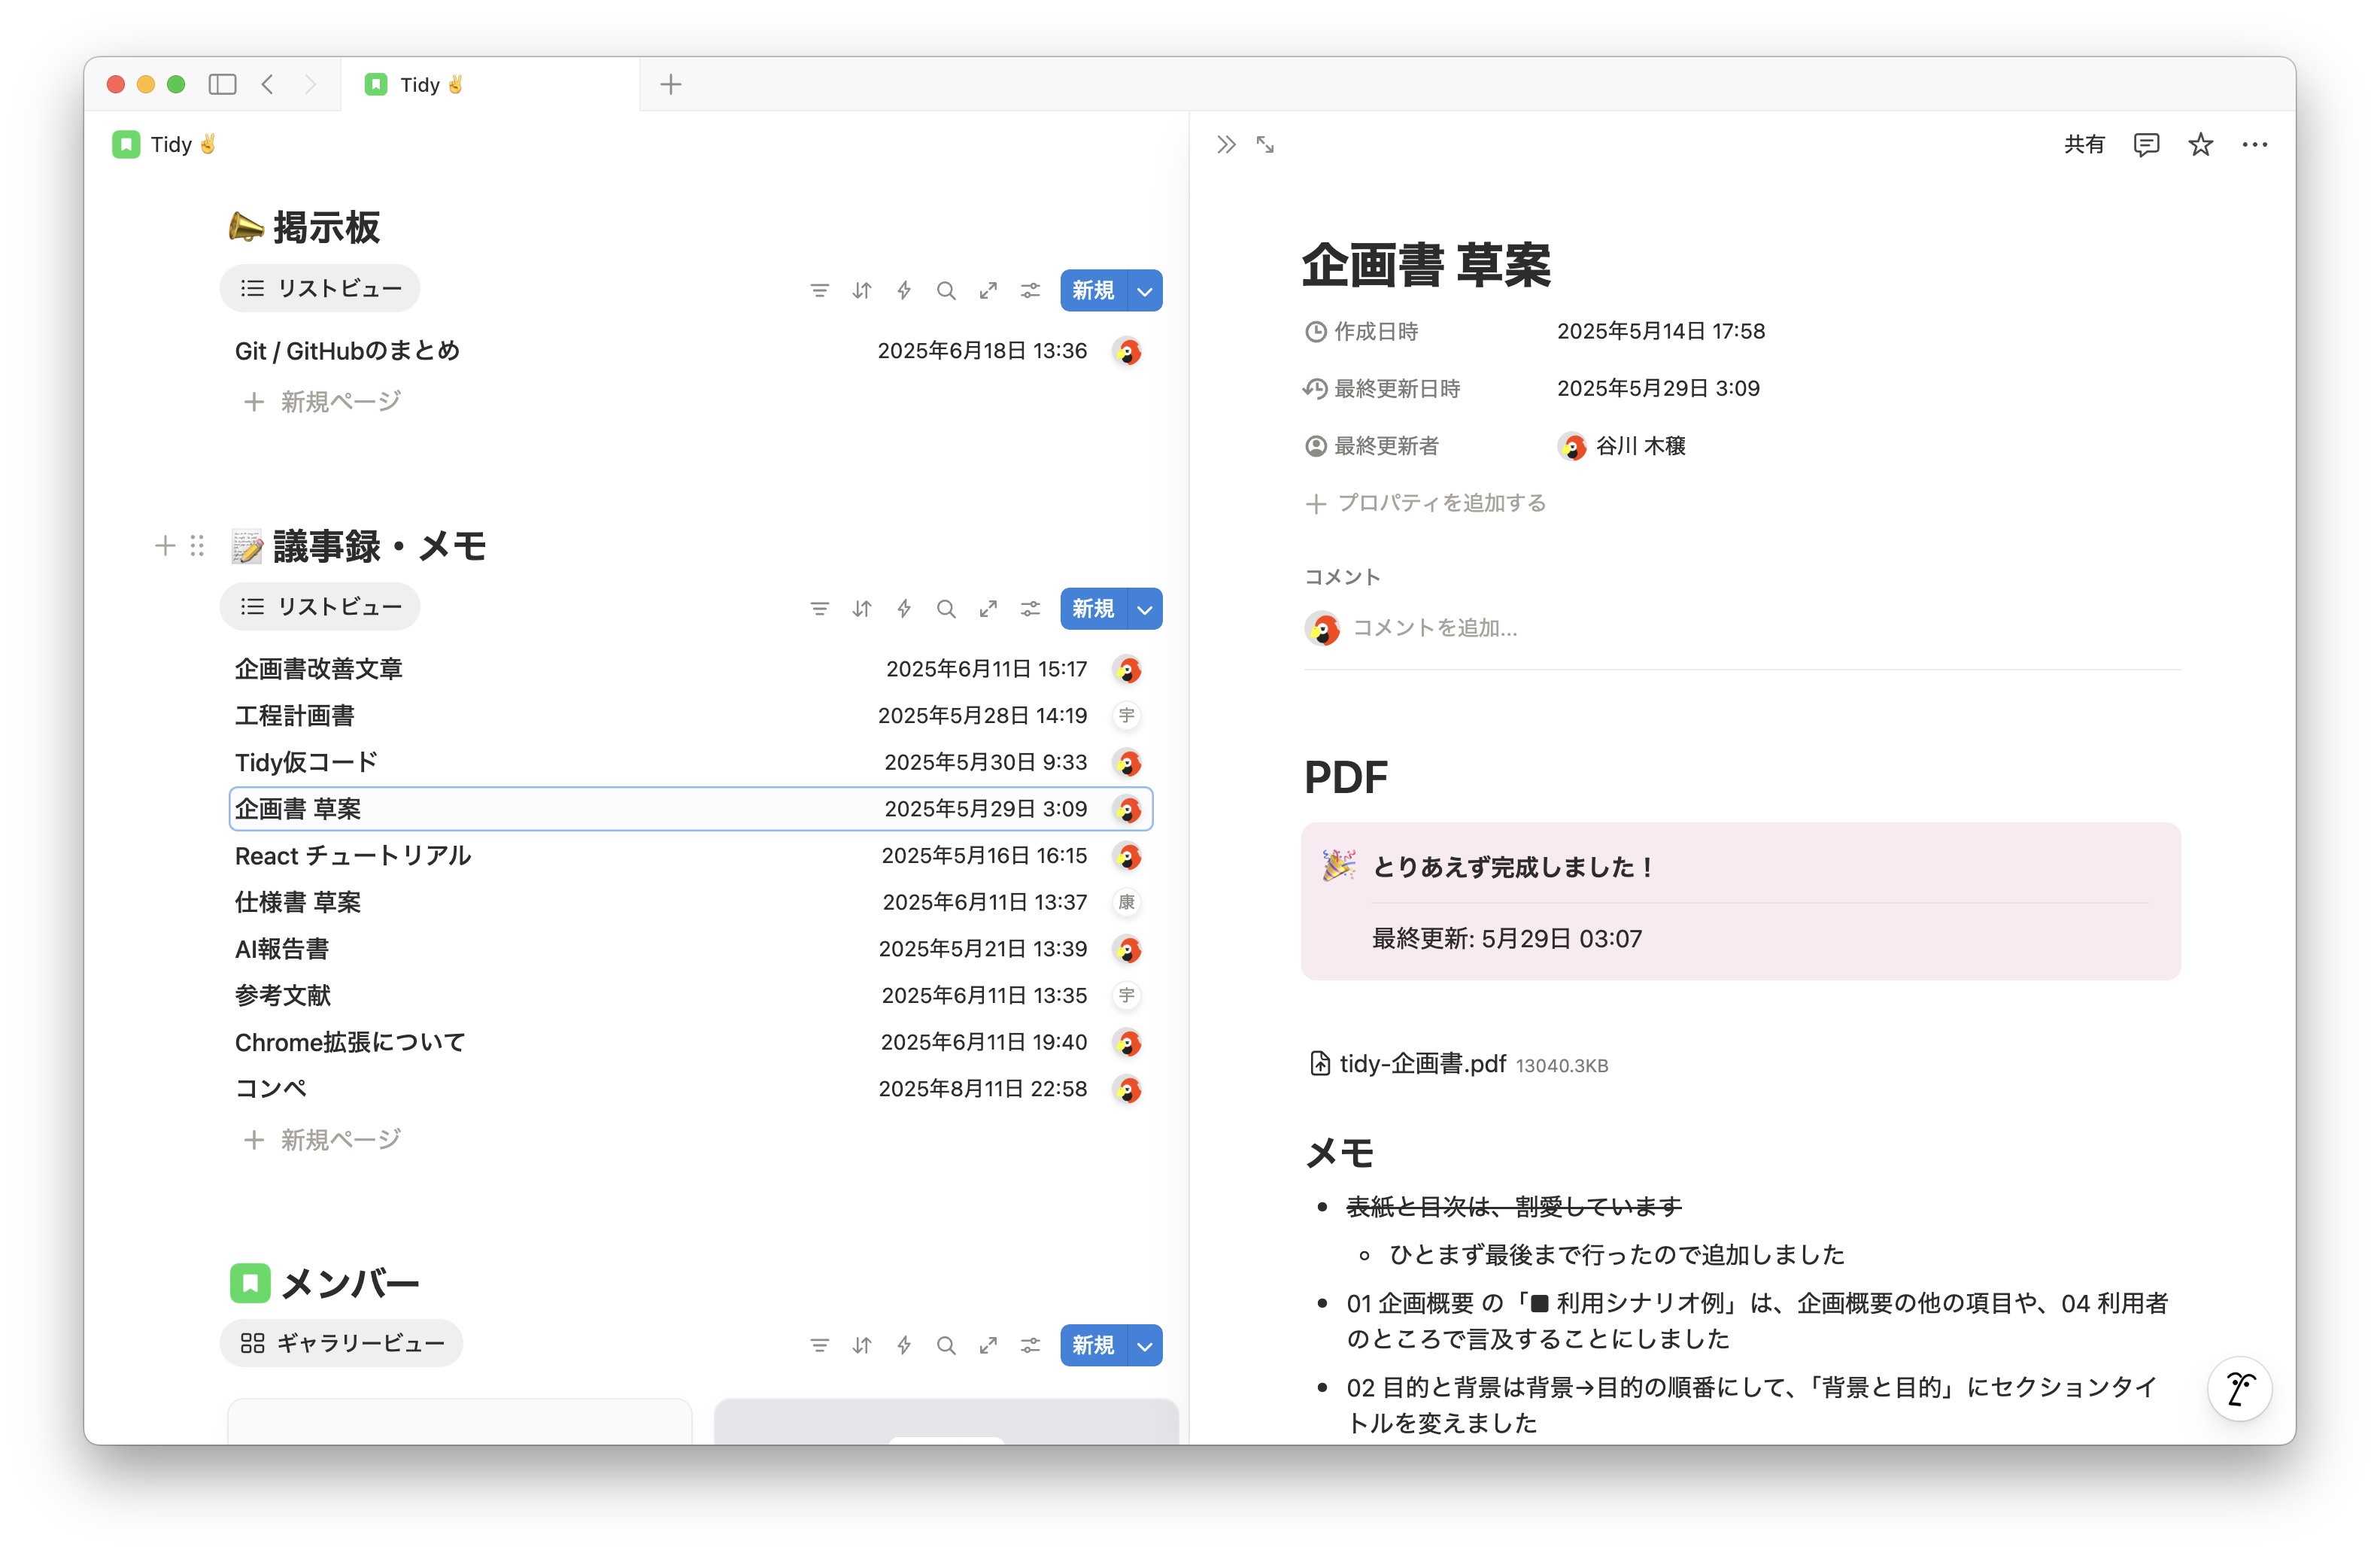The height and width of the screenshot is (1556, 2380).
Task: Expand the メンバー gallery view to full screen
Action: pyautogui.click(x=988, y=1345)
